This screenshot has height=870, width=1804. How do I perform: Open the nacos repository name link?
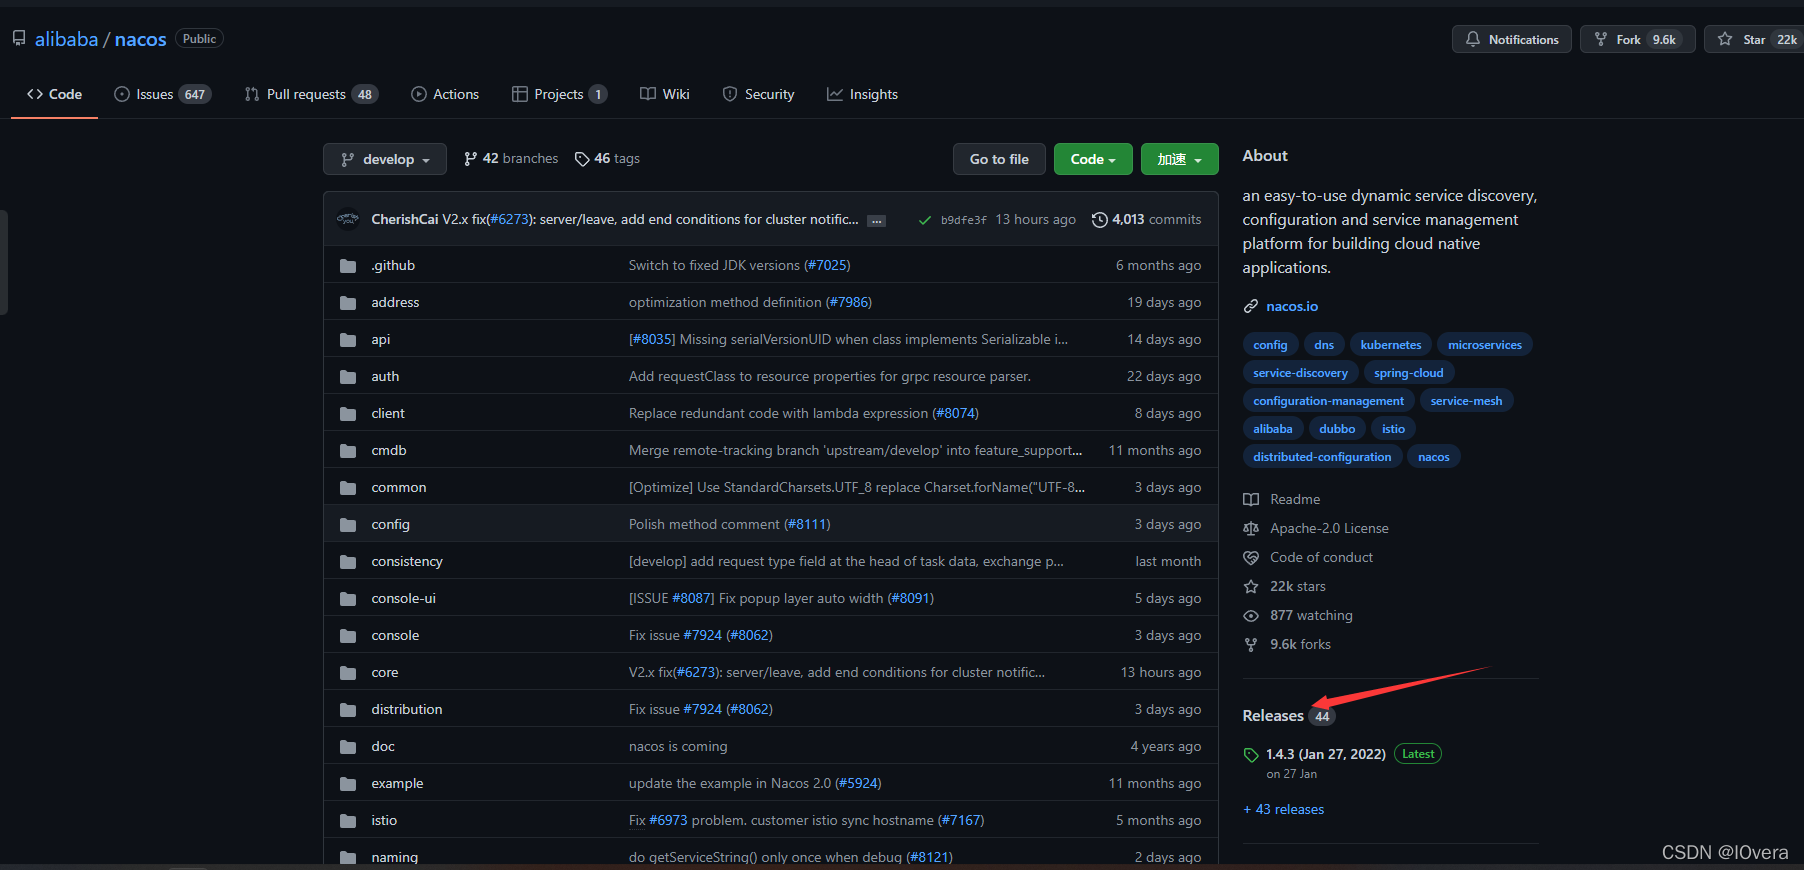point(140,39)
